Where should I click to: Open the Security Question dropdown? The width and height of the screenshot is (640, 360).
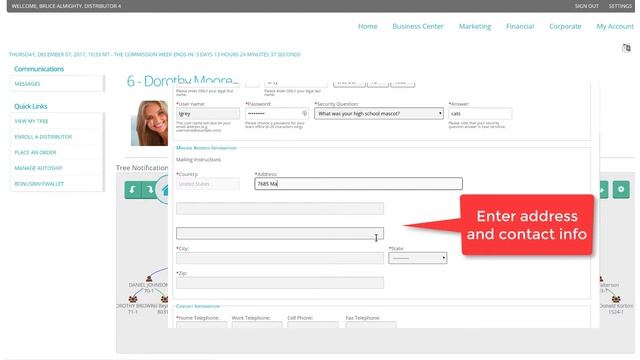tap(379, 113)
